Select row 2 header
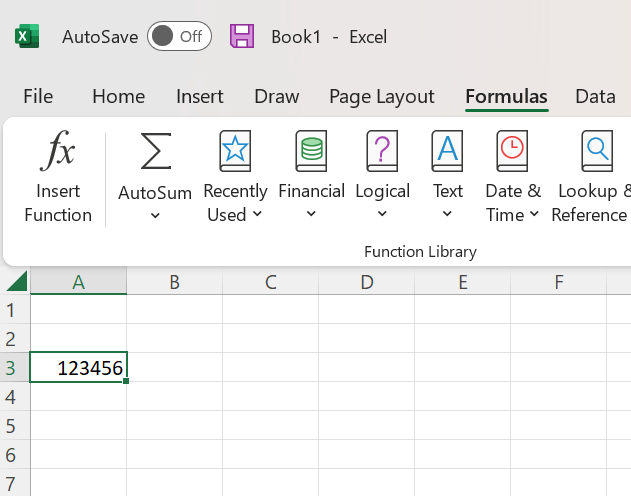 click(14, 339)
